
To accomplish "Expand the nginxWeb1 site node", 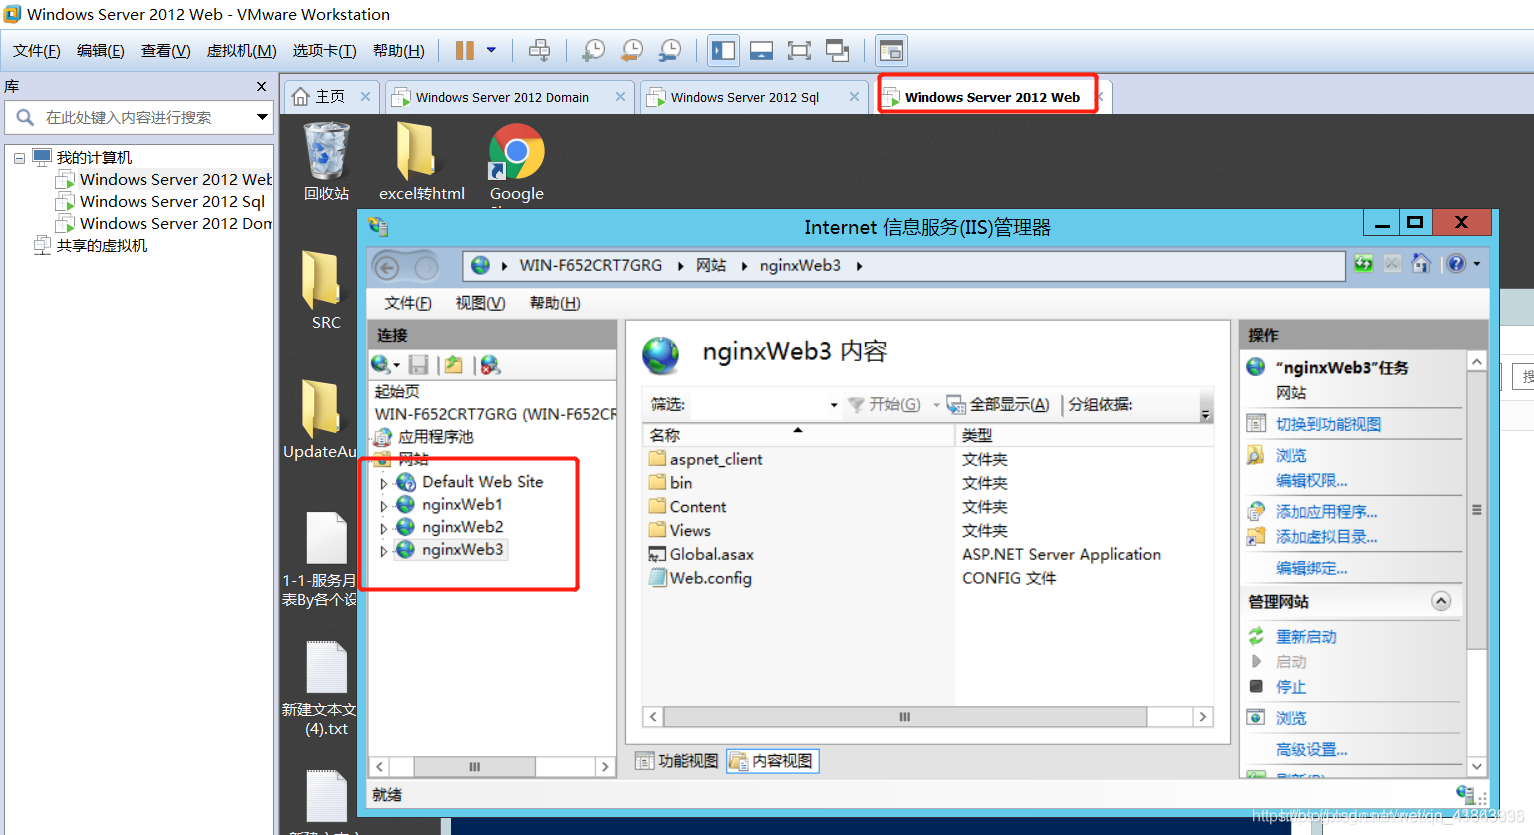I will pyautogui.click(x=383, y=506).
